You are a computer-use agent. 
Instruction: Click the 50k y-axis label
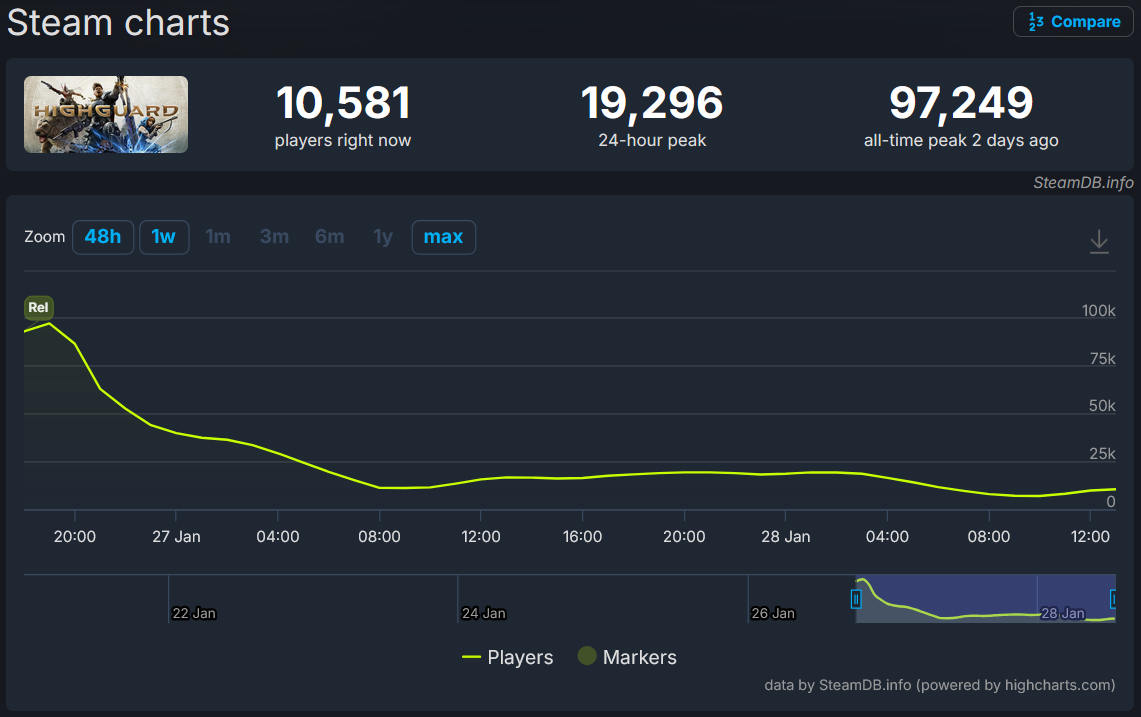point(1102,405)
